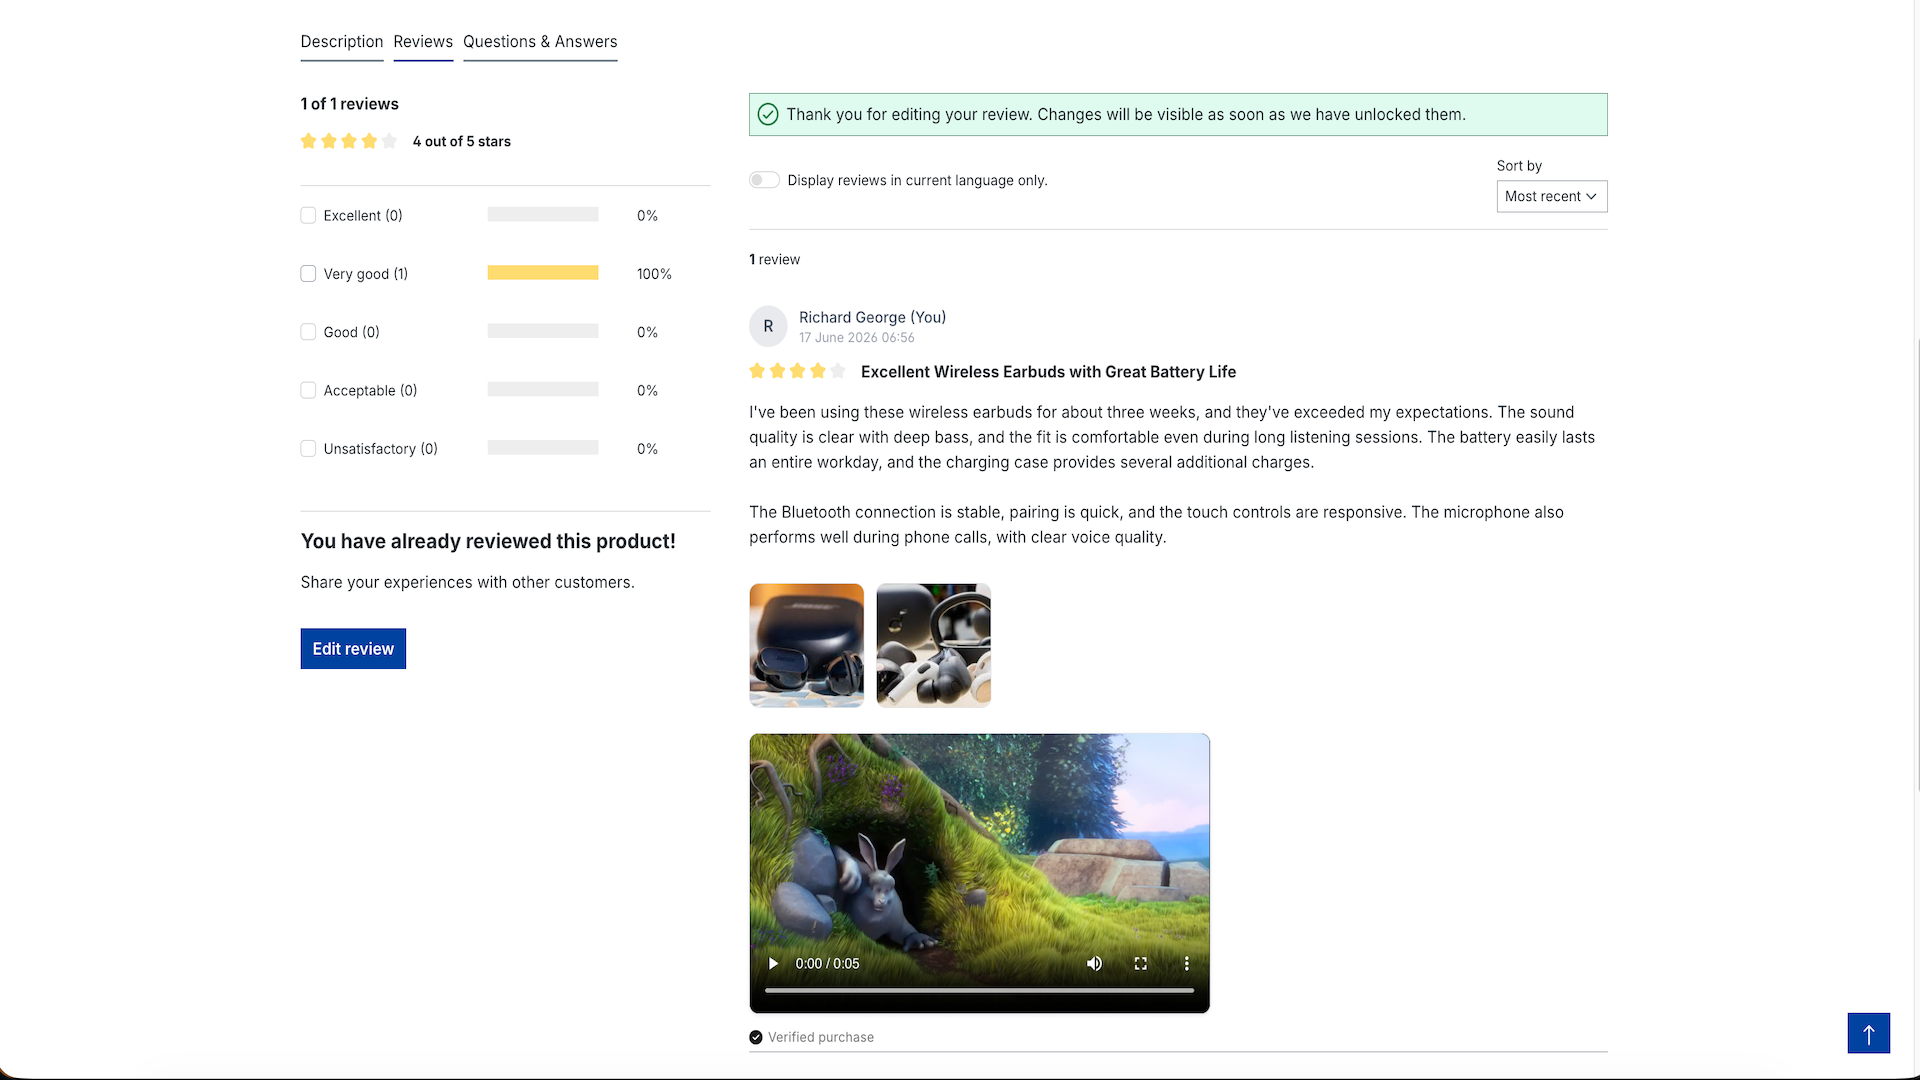This screenshot has height=1080, width=1920.
Task: Open the multiple earbuds photo thumbnail
Action: [x=933, y=645]
